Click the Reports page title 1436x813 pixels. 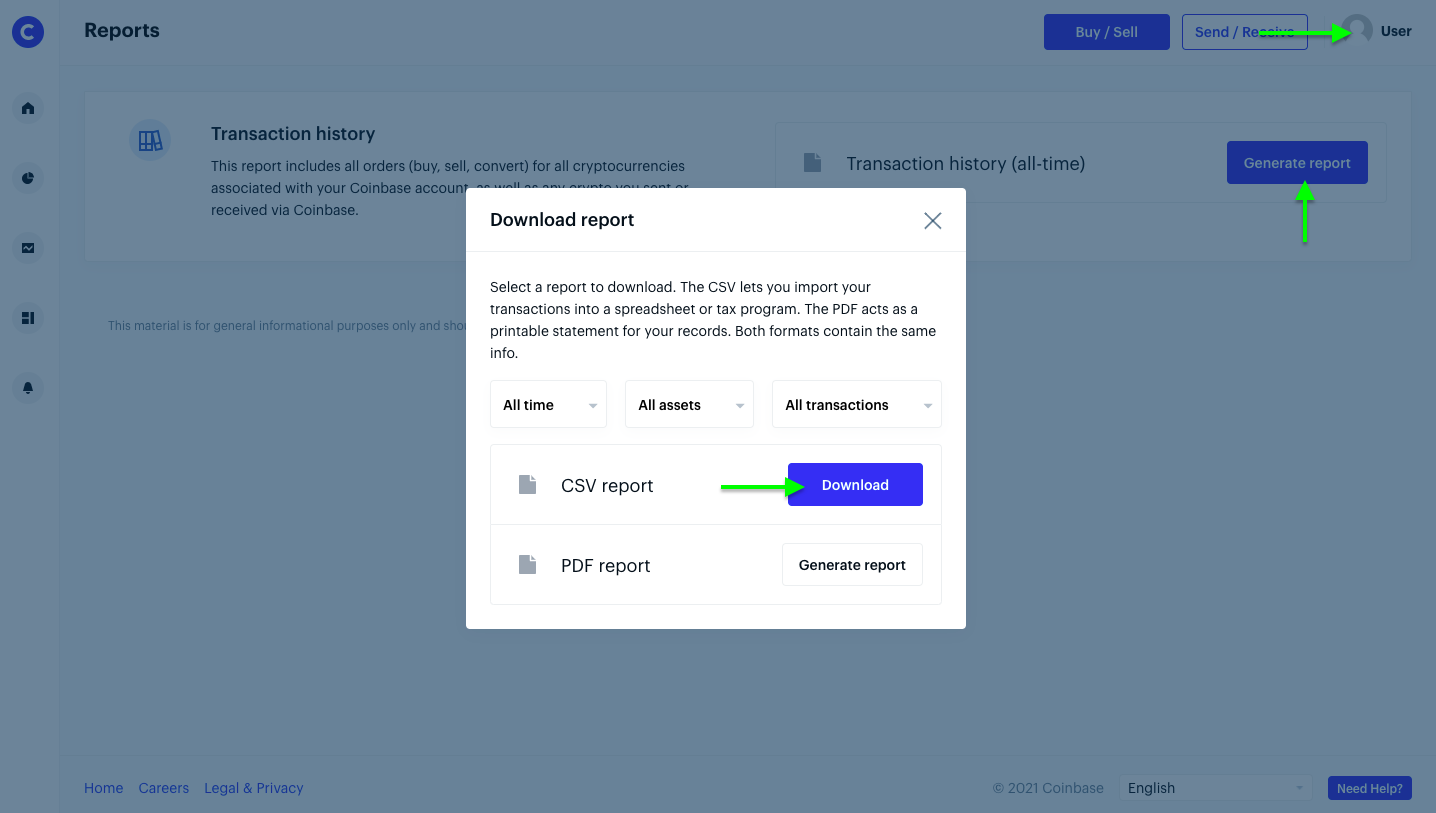click(x=122, y=31)
